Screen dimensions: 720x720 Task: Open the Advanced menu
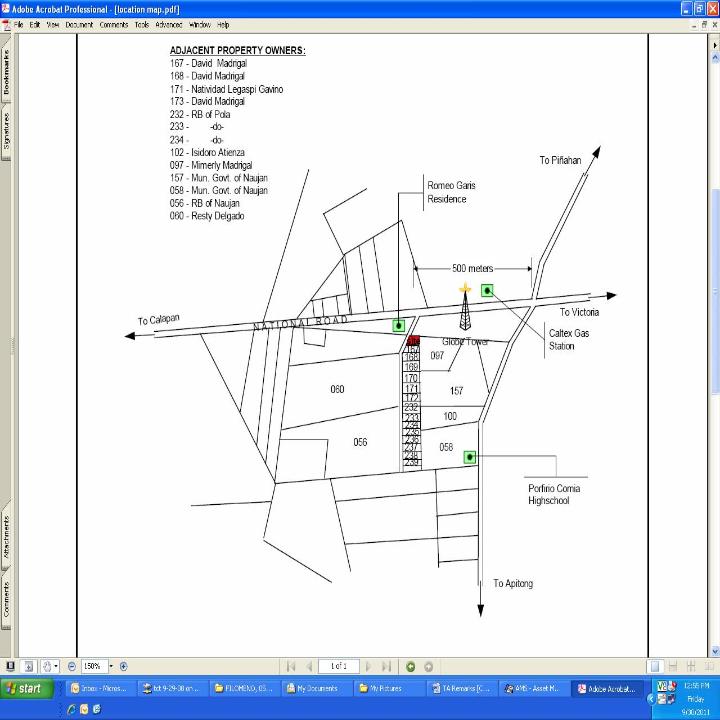[x=168, y=24]
